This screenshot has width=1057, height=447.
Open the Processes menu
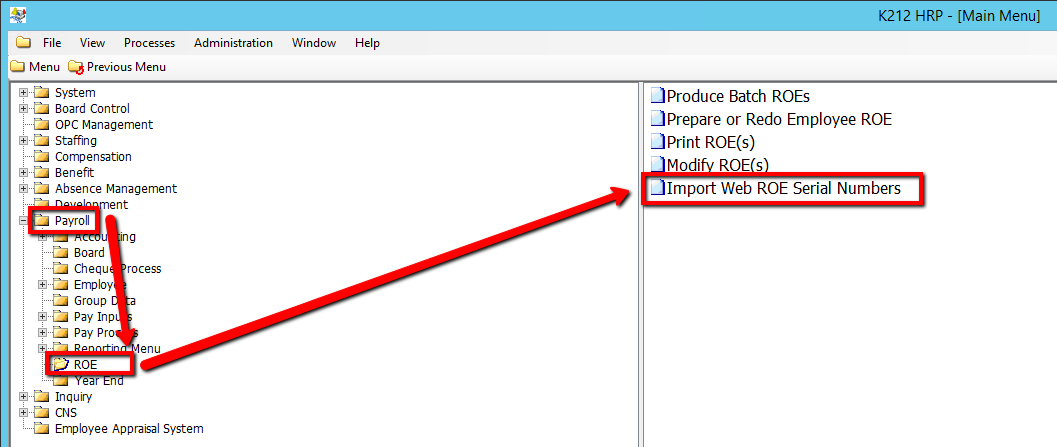pyautogui.click(x=149, y=43)
